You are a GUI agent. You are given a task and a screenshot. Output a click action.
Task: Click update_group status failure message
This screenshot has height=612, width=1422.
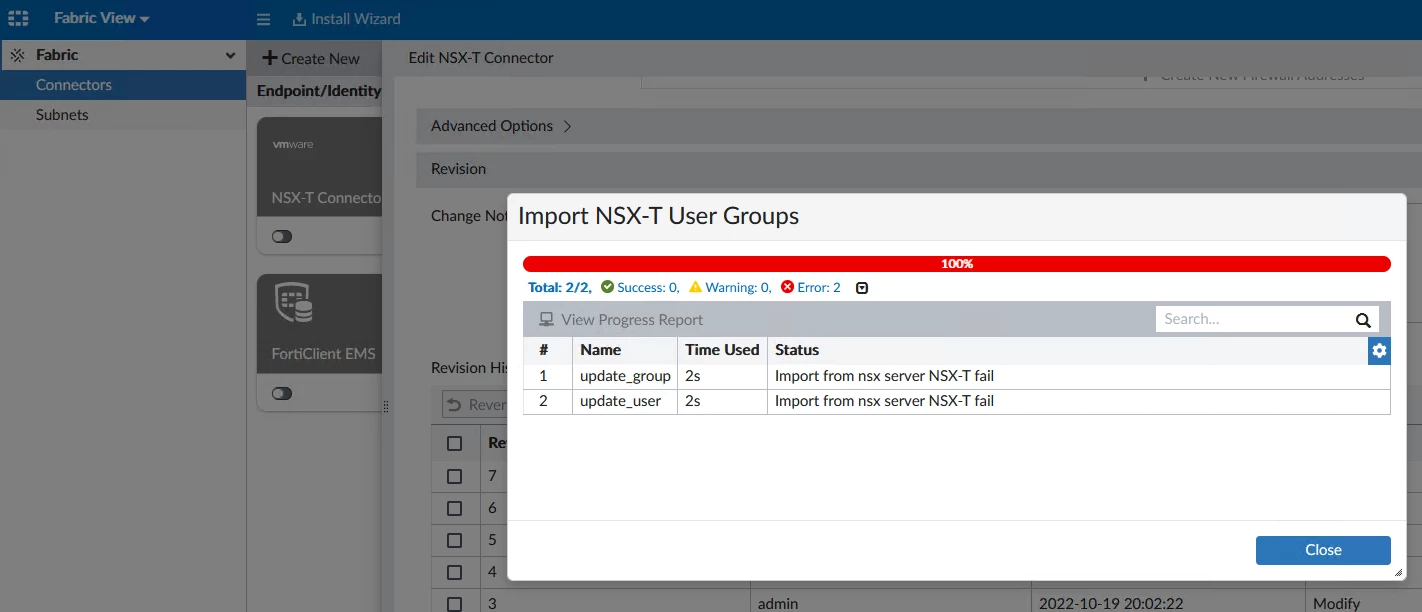[x=884, y=376]
